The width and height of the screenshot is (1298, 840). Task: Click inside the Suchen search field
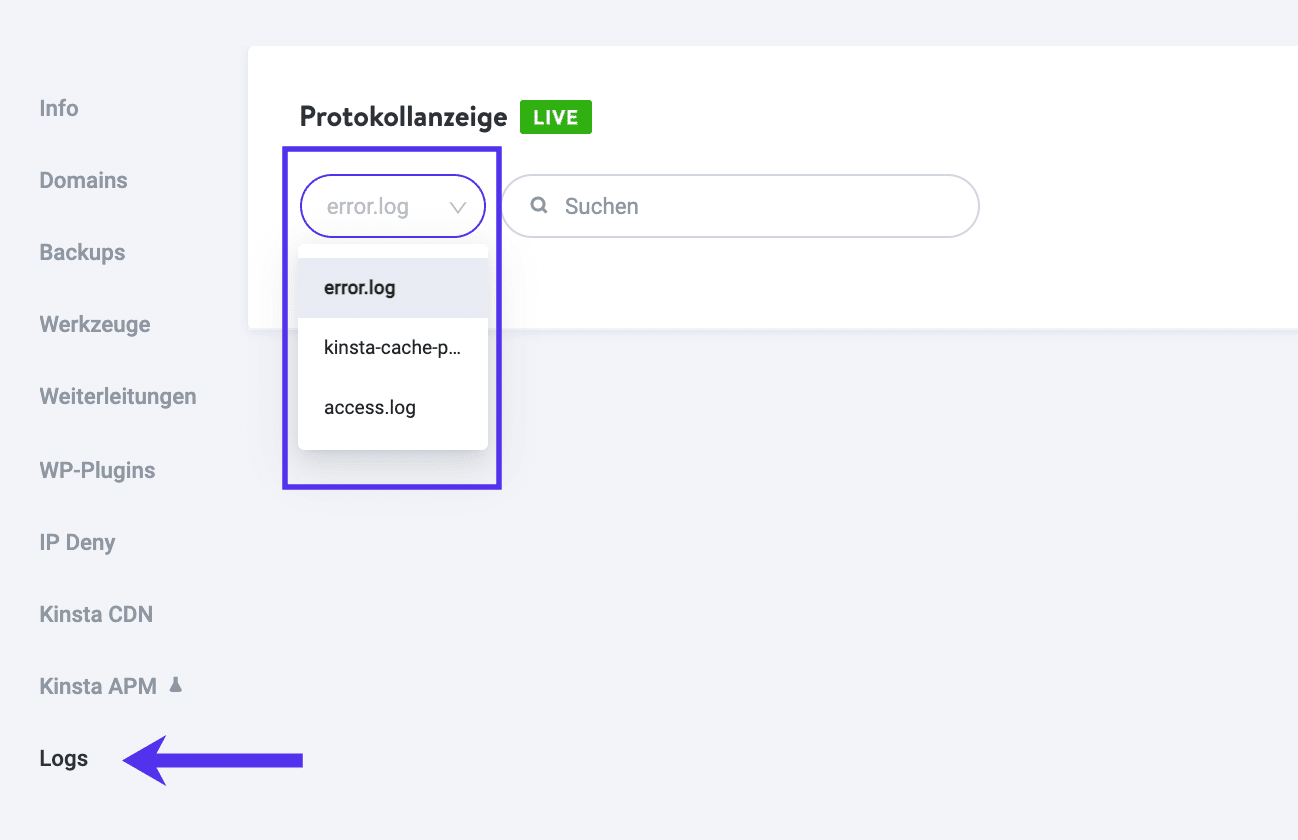[x=740, y=206]
